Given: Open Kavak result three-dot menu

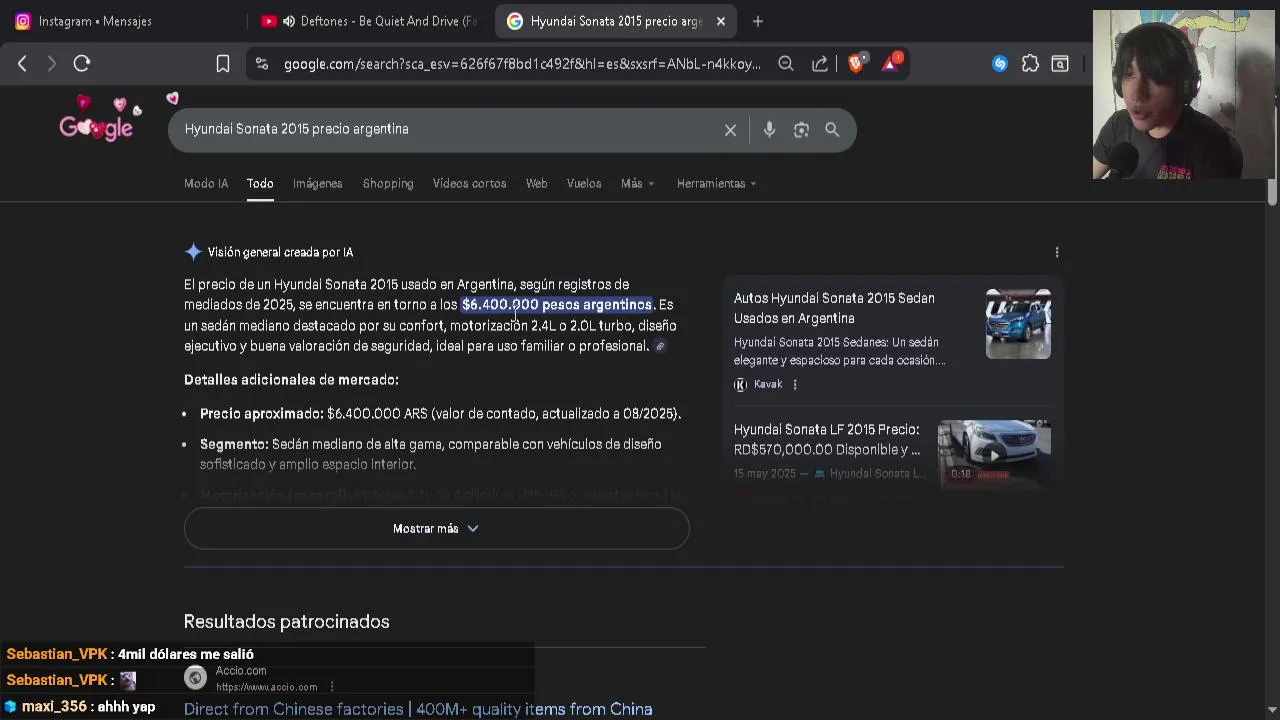Looking at the screenshot, I should tap(795, 385).
